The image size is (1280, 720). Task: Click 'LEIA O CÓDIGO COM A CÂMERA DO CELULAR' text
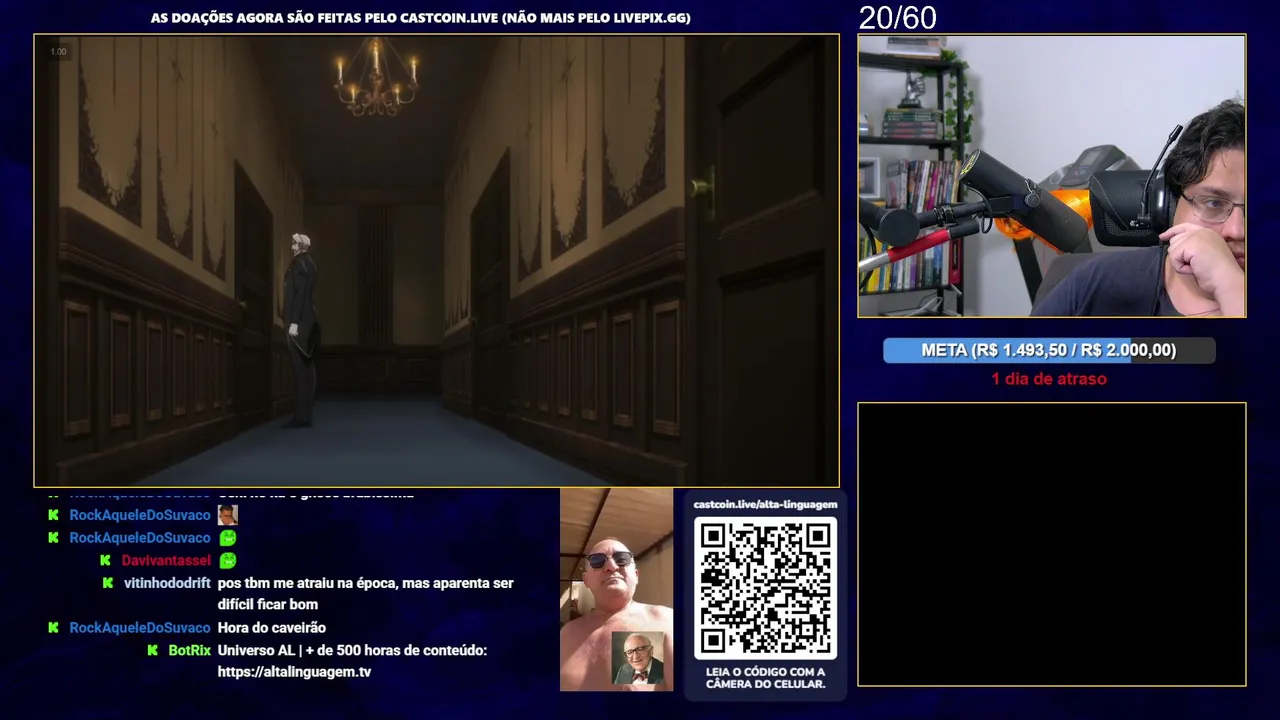(x=765, y=678)
